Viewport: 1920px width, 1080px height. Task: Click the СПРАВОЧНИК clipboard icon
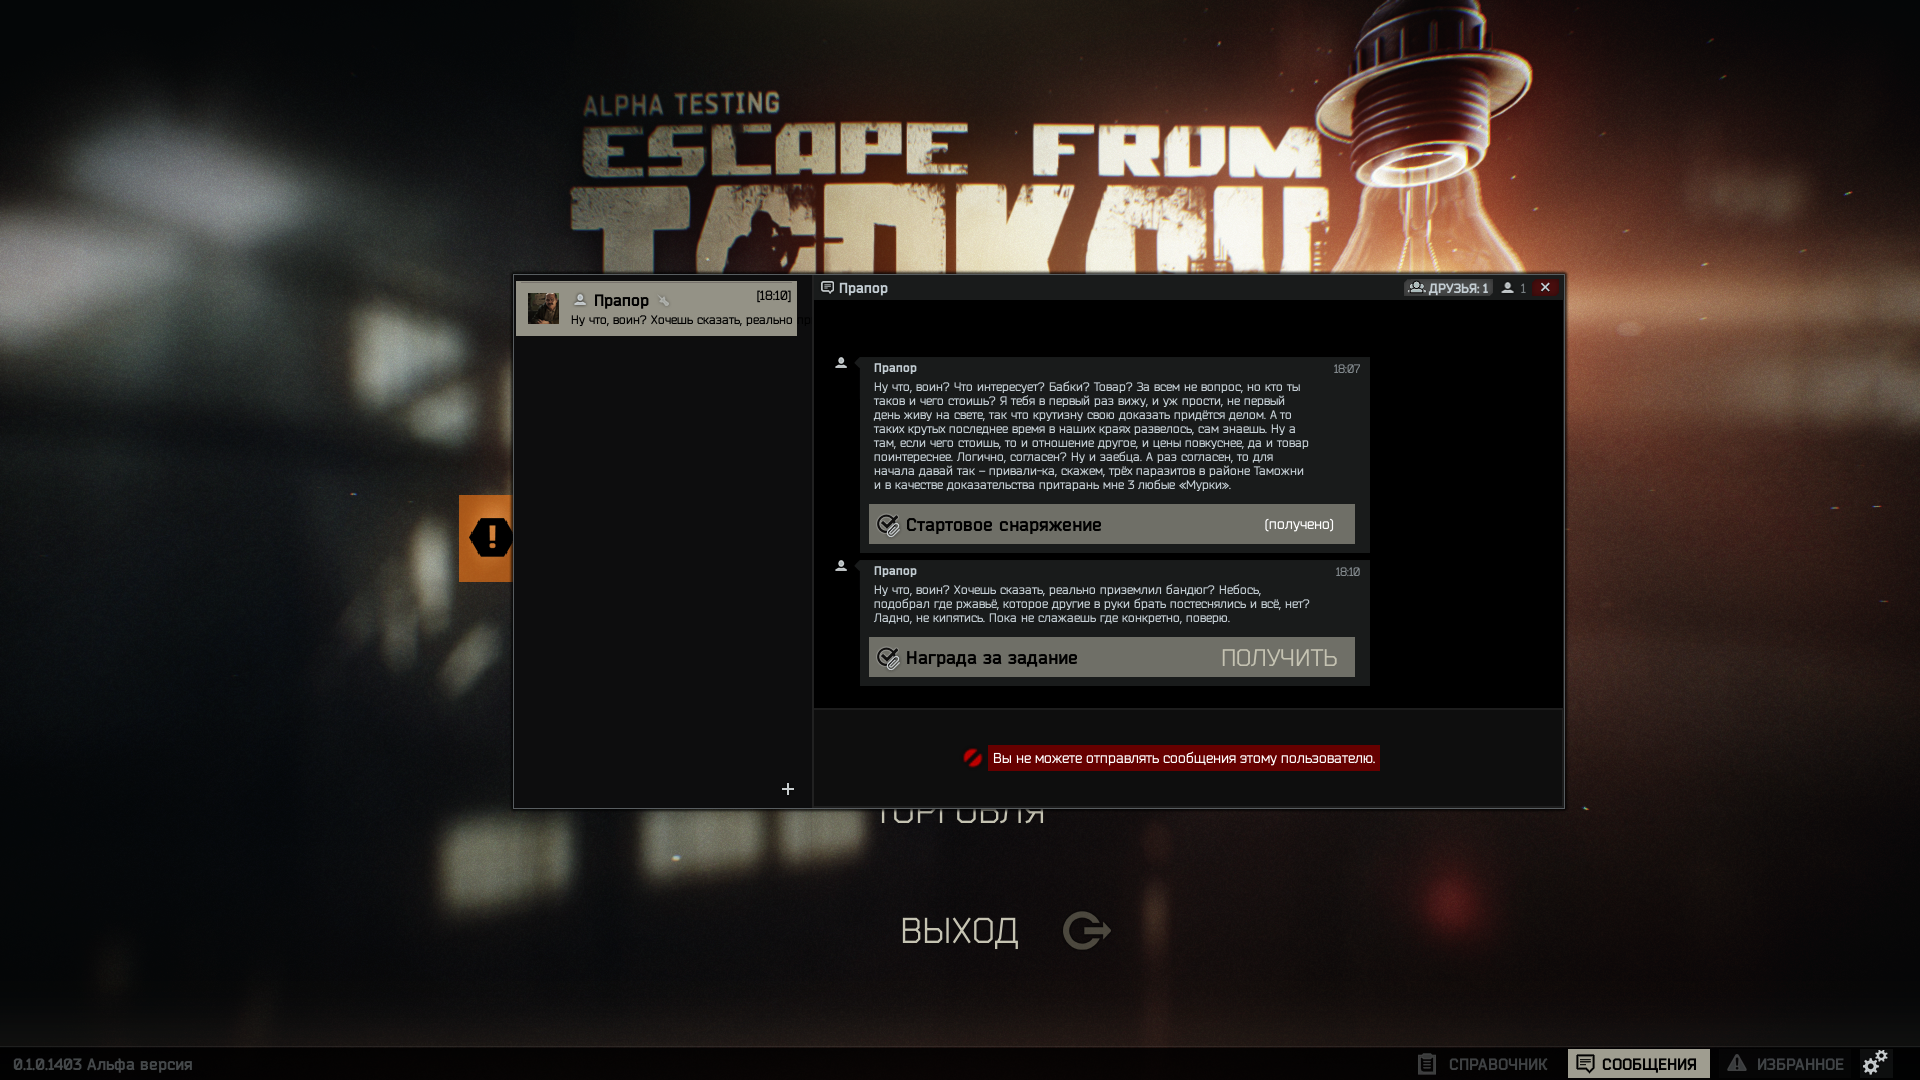click(x=1427, y=1064)
